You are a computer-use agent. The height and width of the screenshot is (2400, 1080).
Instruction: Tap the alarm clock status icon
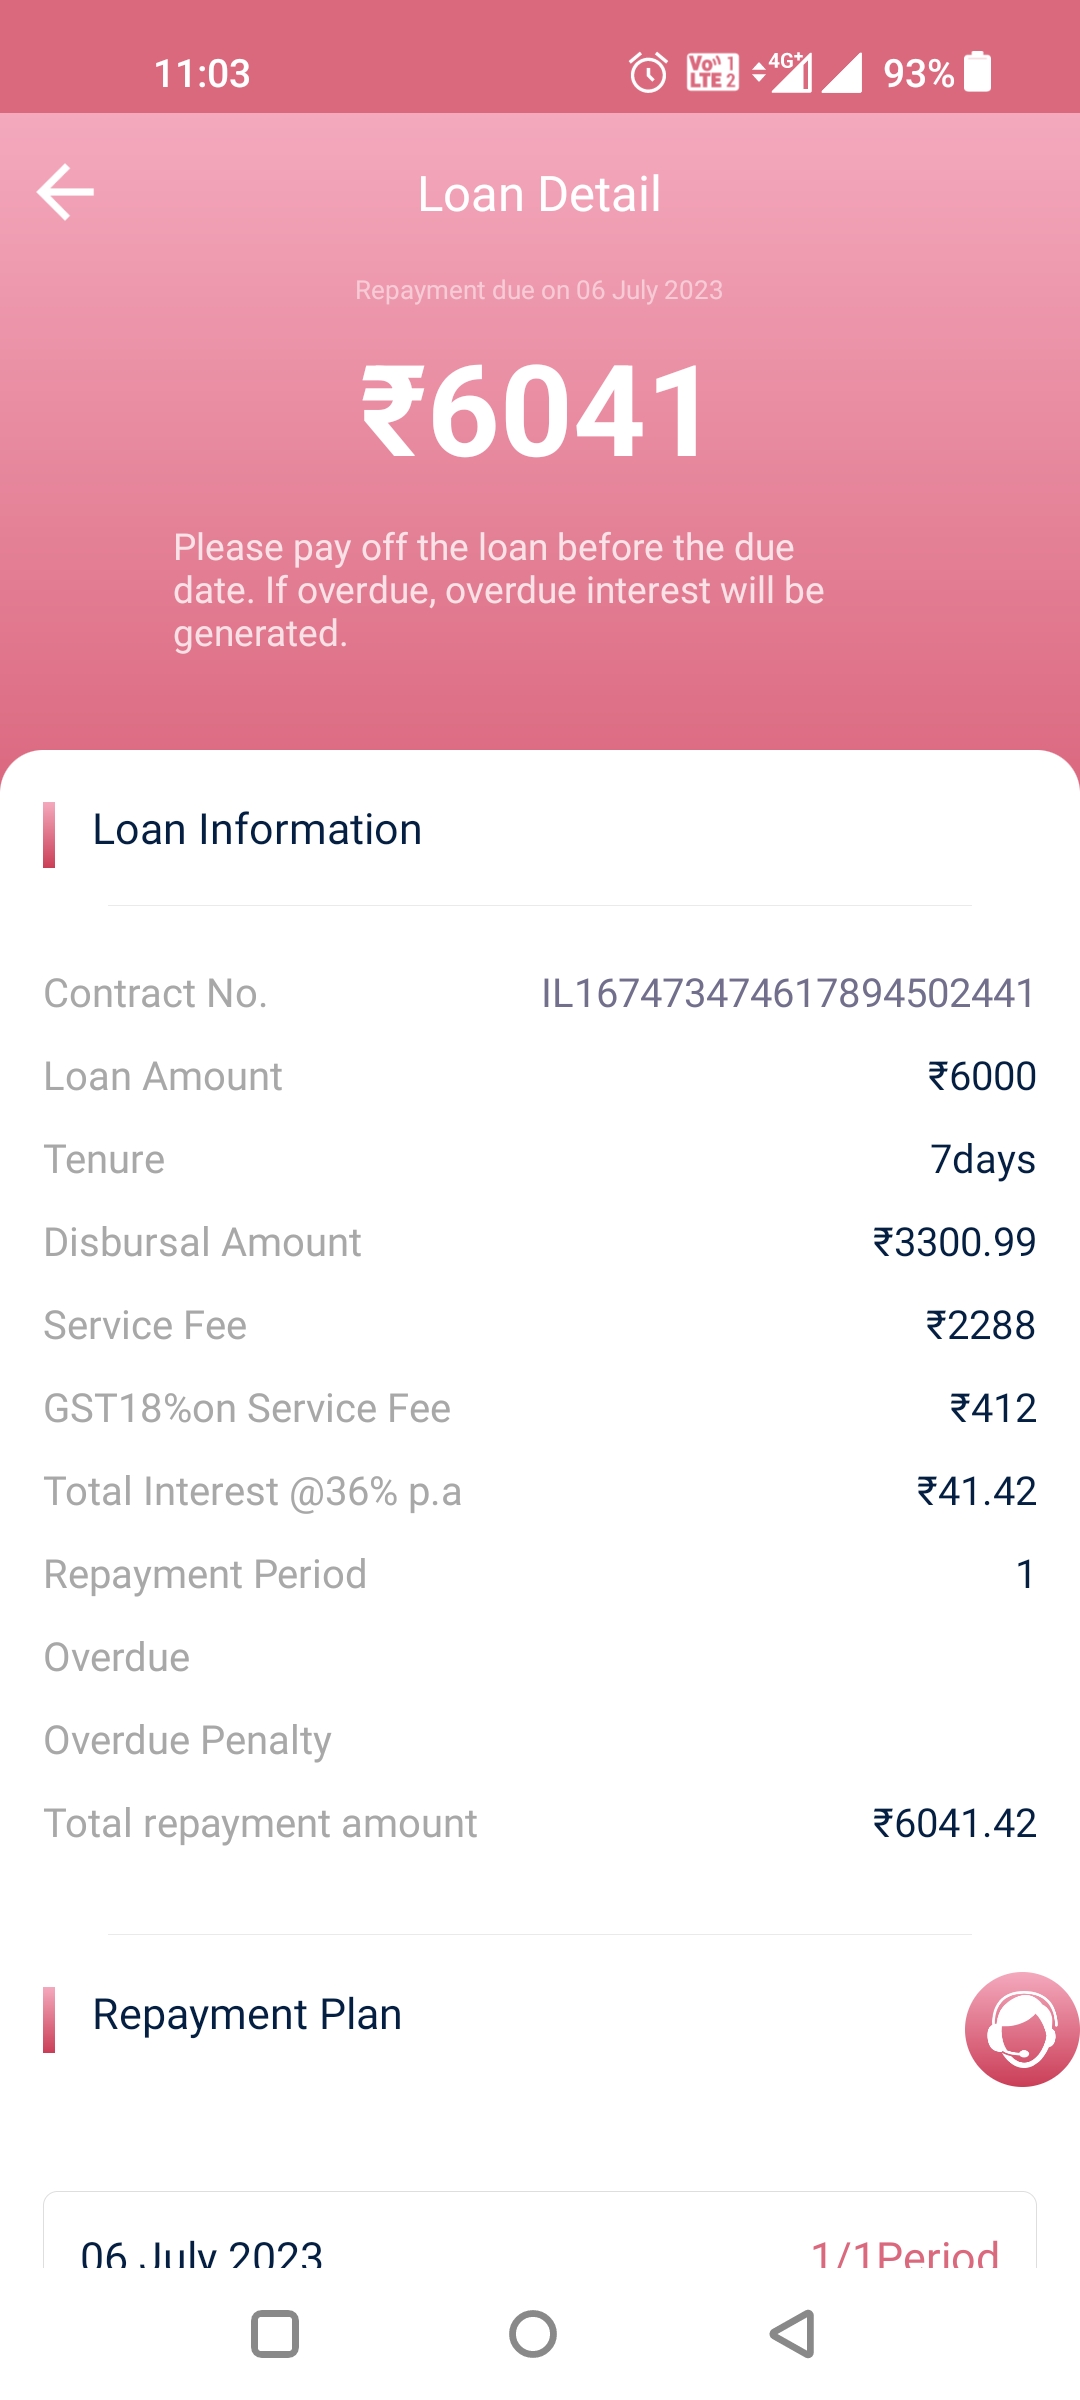click(648, 73)
